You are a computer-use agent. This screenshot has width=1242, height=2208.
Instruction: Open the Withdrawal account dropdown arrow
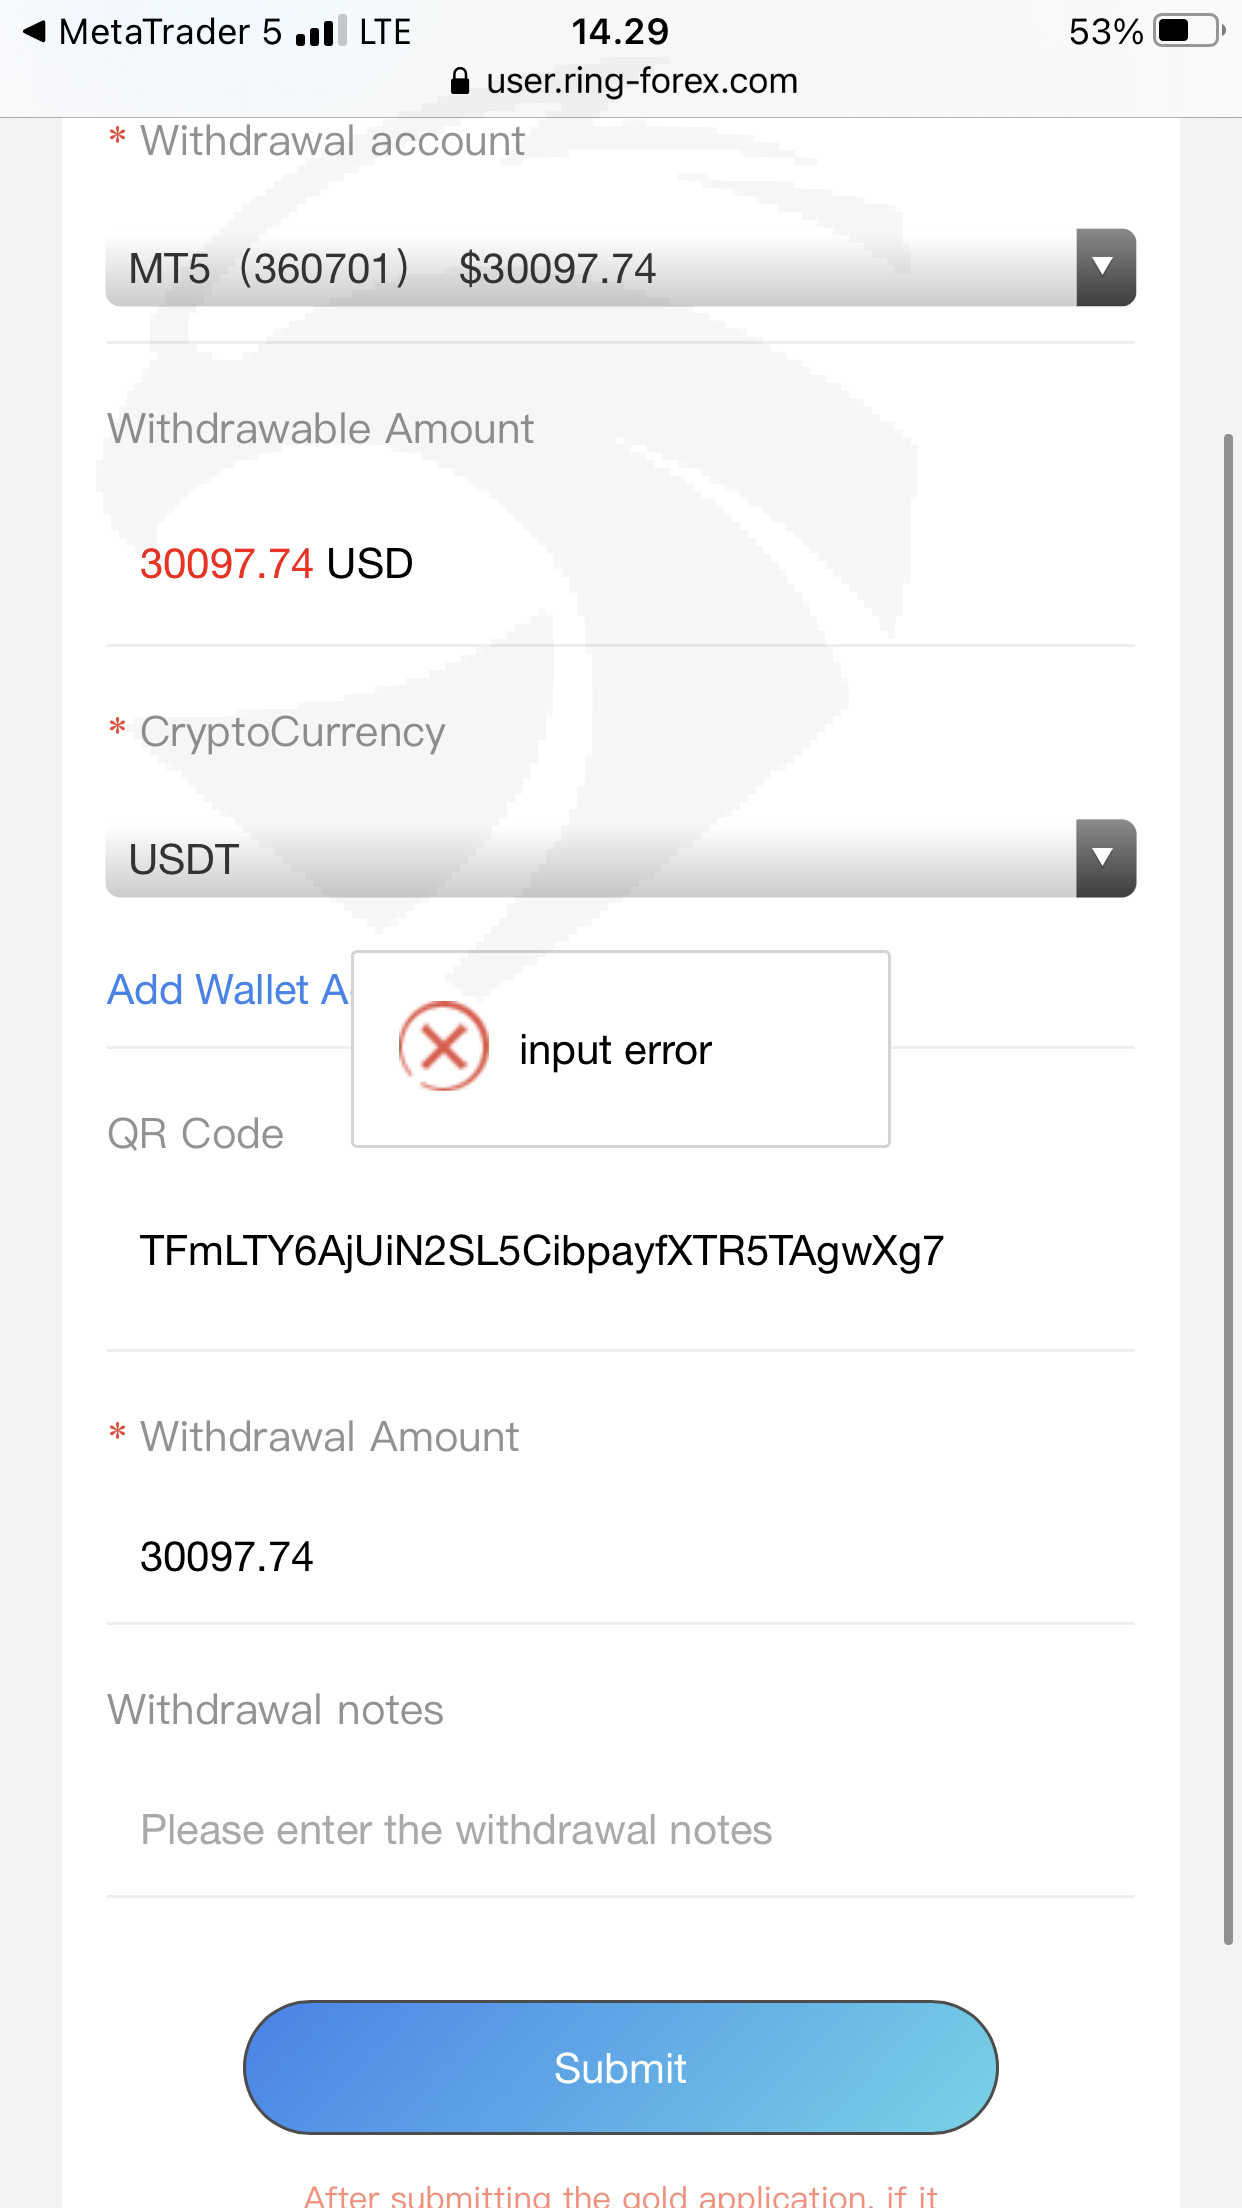coord(1104,267)
